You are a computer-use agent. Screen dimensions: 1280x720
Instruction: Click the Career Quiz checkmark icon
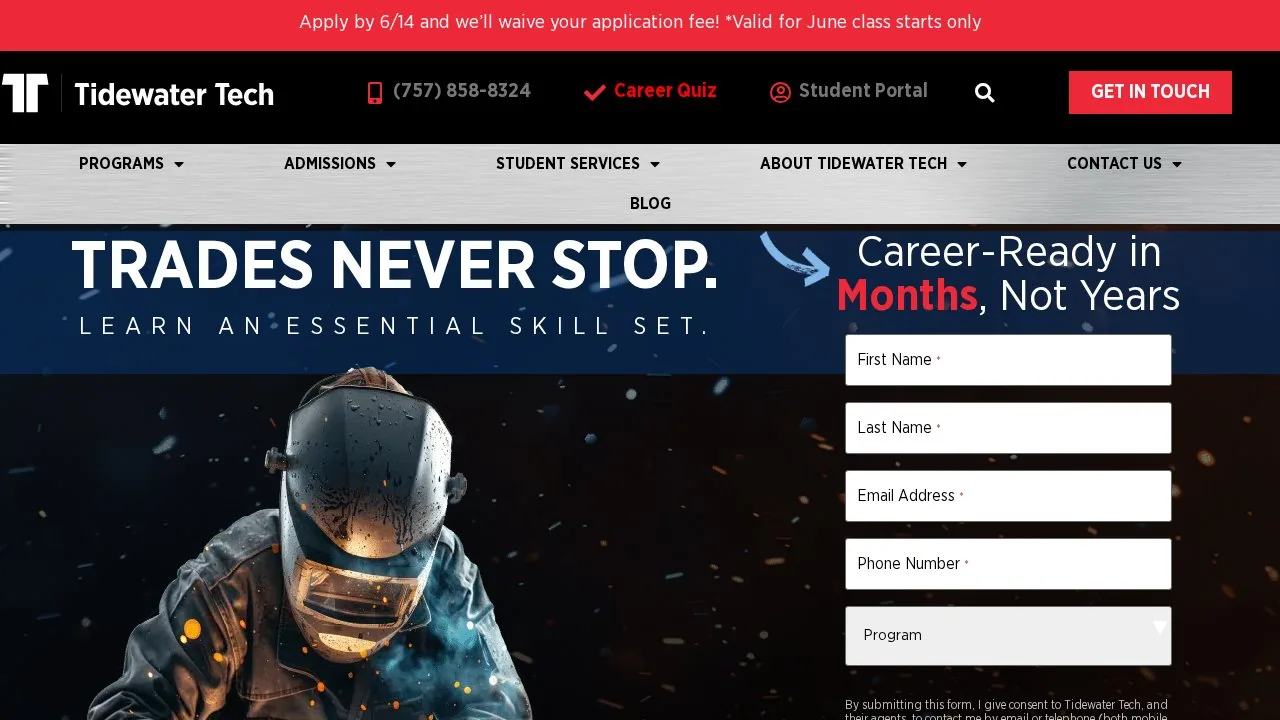coord(595,93)
